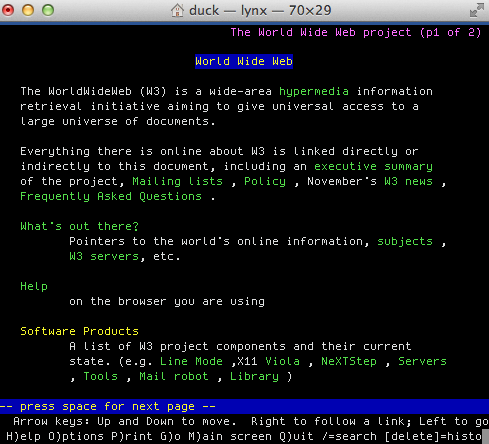Click the green zoom window button
This screenshot has height=444, width=489.
click(x=48, y=10)
